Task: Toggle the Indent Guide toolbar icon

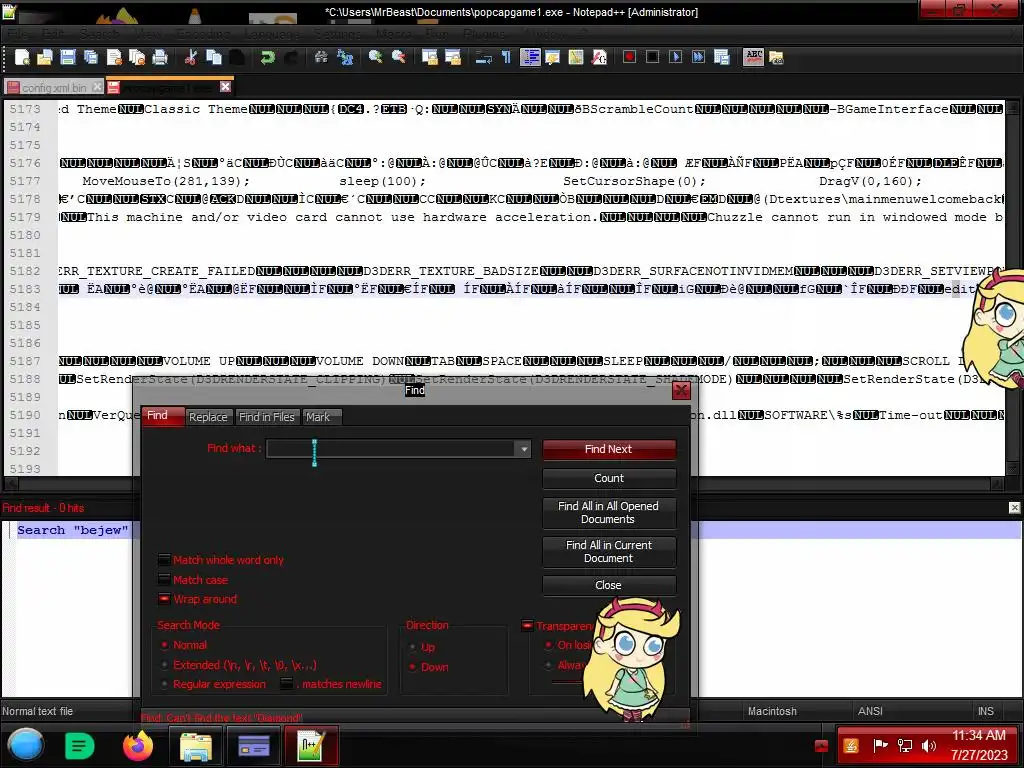Action: 530,57
